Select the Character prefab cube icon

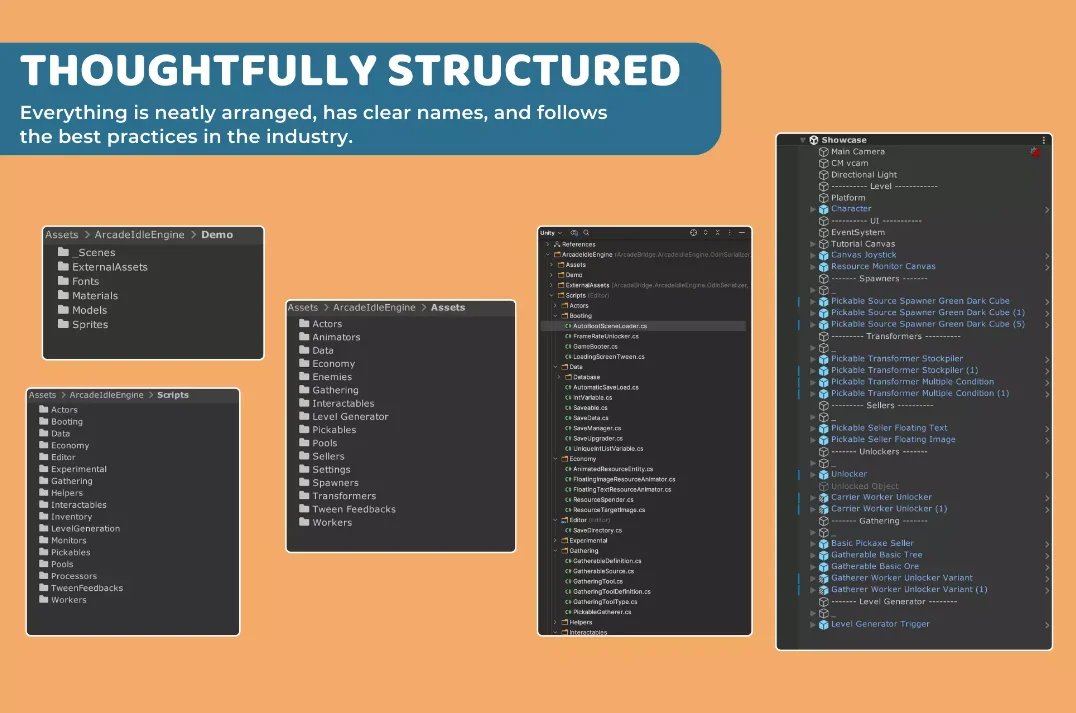coord(823,209)
